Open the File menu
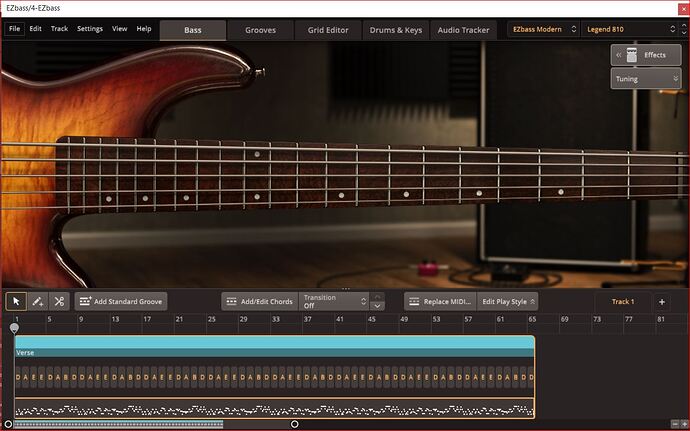Viewport: 690px width, 431px height. (15, 29)
